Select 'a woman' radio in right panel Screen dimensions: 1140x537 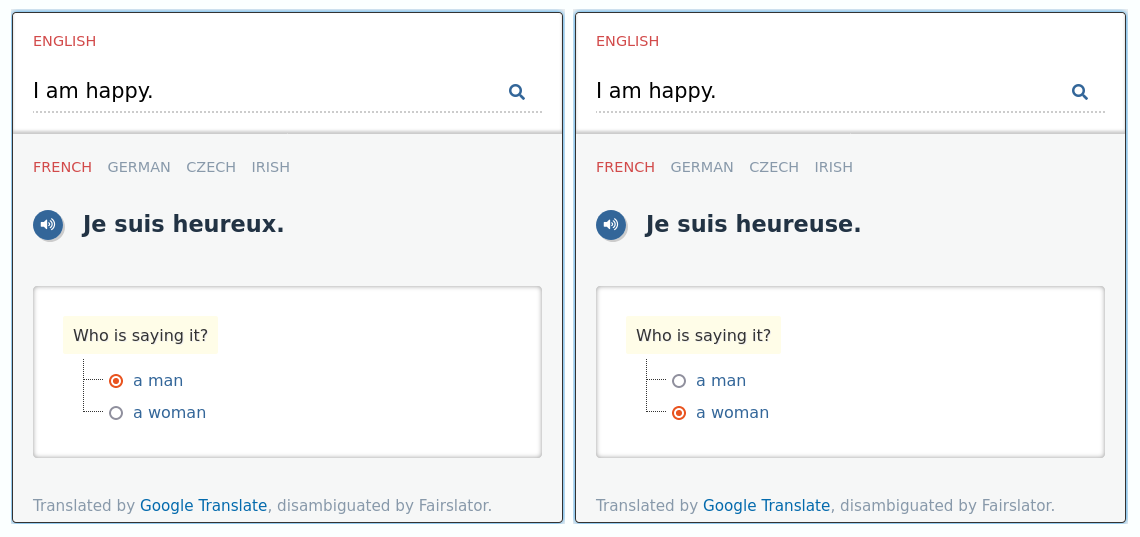[679, 413]
